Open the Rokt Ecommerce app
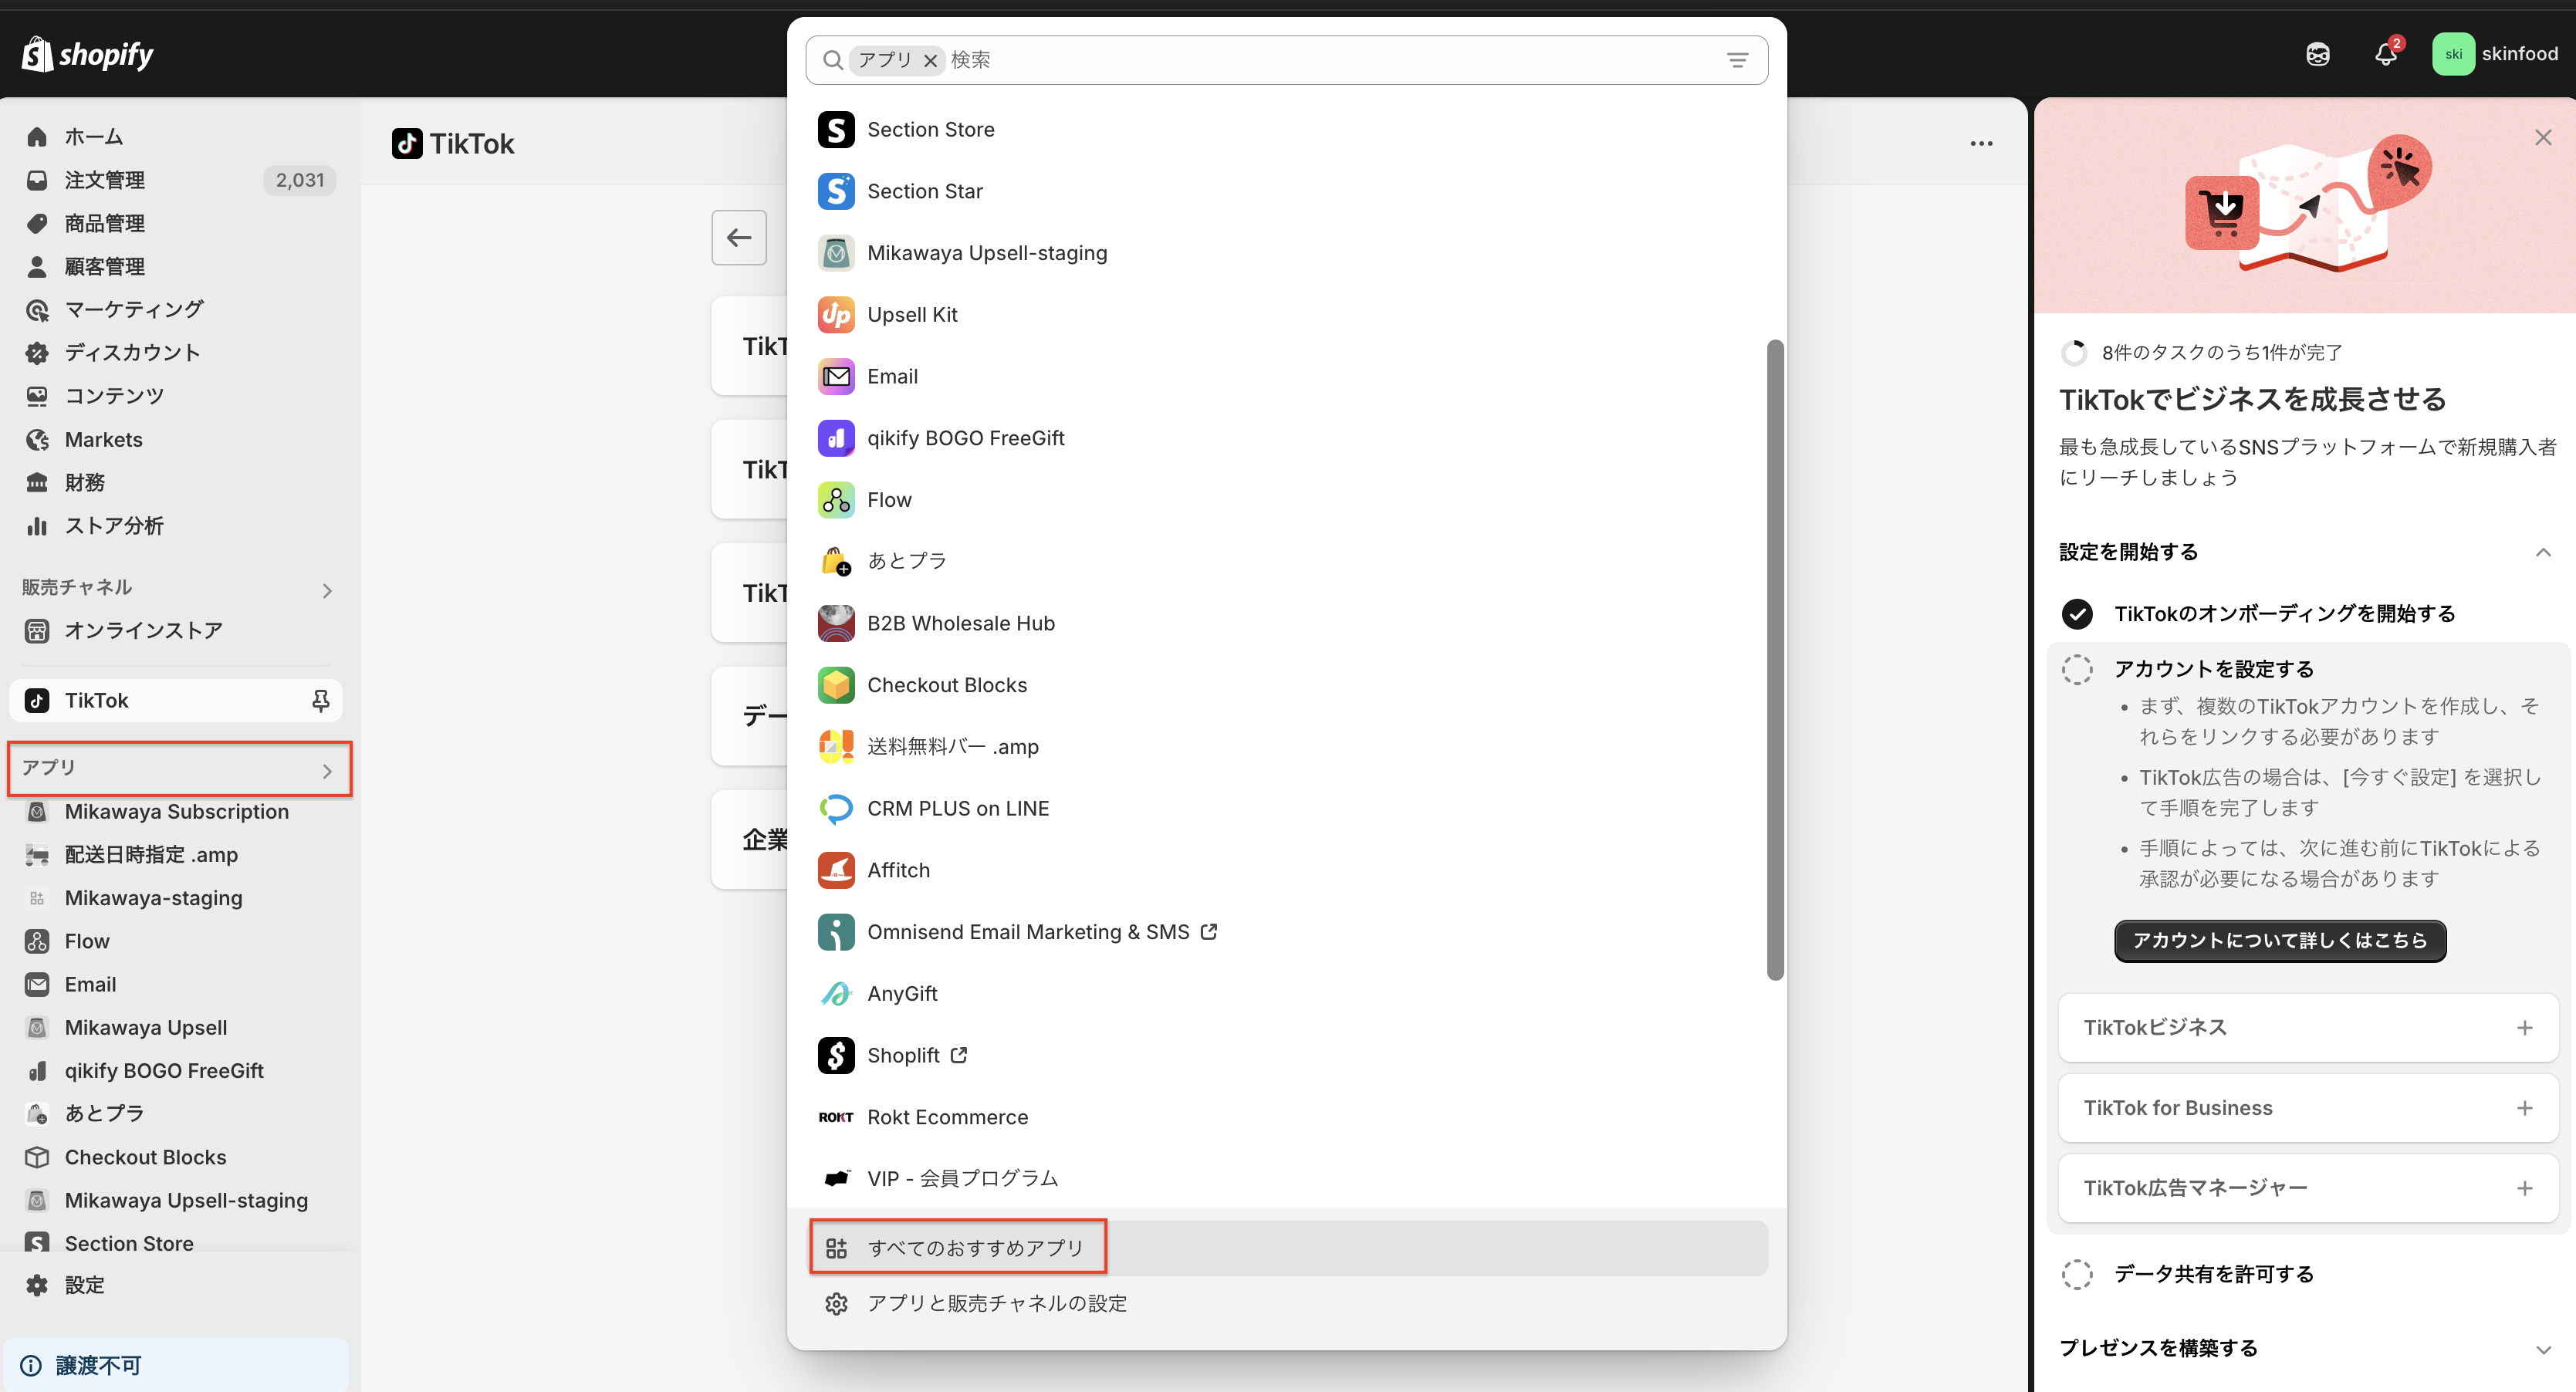 pyautogui.click(x=1286, y=1117)
